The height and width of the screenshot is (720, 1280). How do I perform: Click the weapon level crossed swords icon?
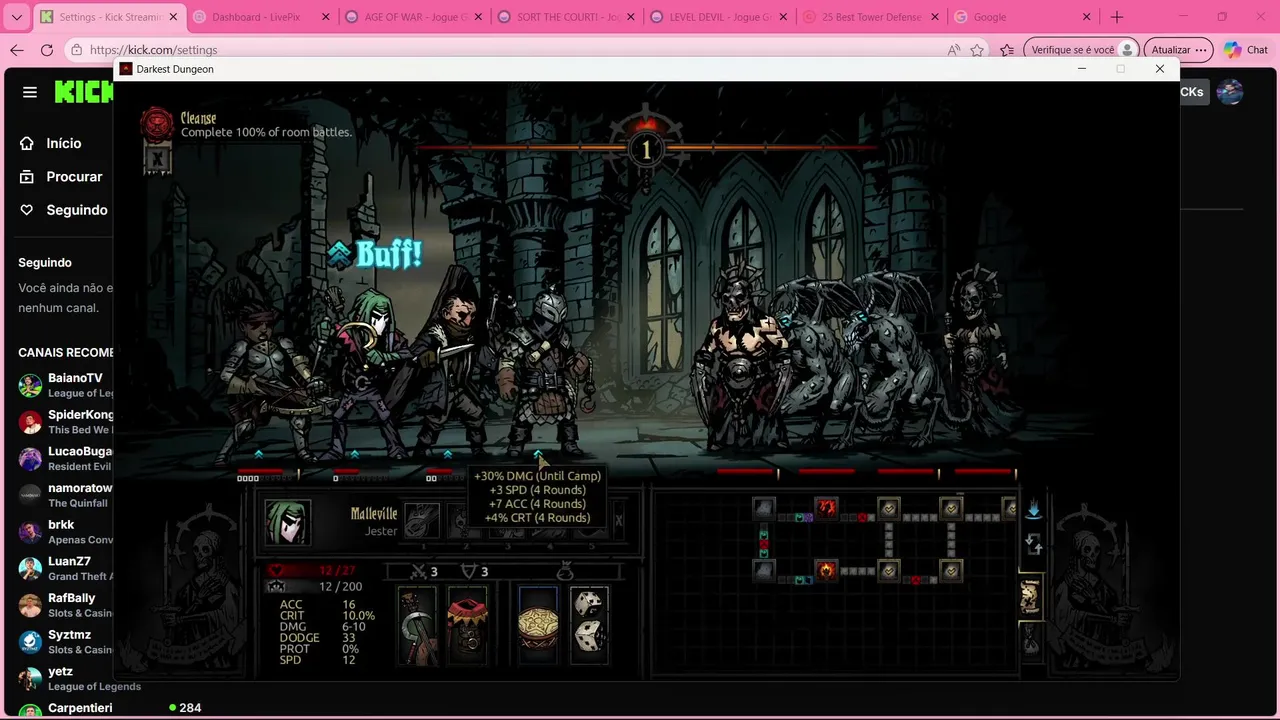(x=419, y=572)
